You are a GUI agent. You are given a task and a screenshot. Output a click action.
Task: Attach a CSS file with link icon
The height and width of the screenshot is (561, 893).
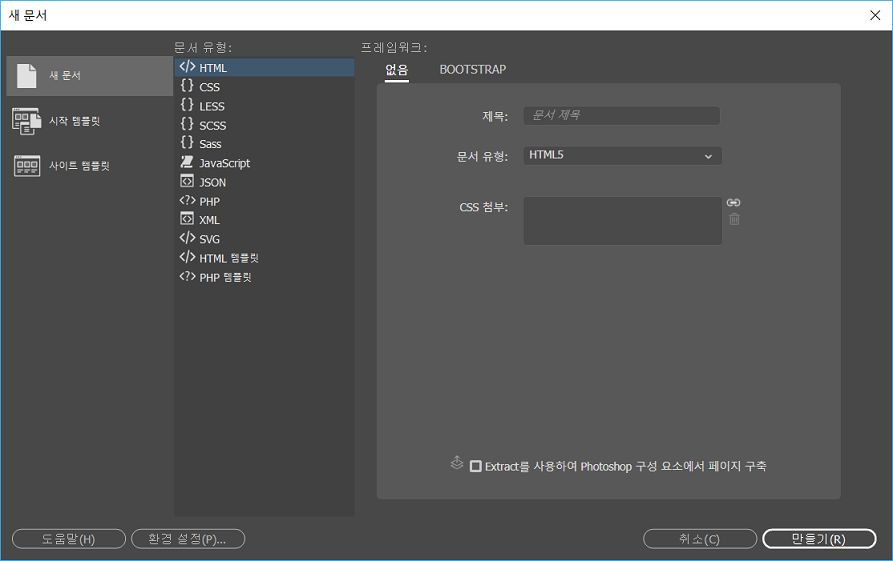(734, 203)
